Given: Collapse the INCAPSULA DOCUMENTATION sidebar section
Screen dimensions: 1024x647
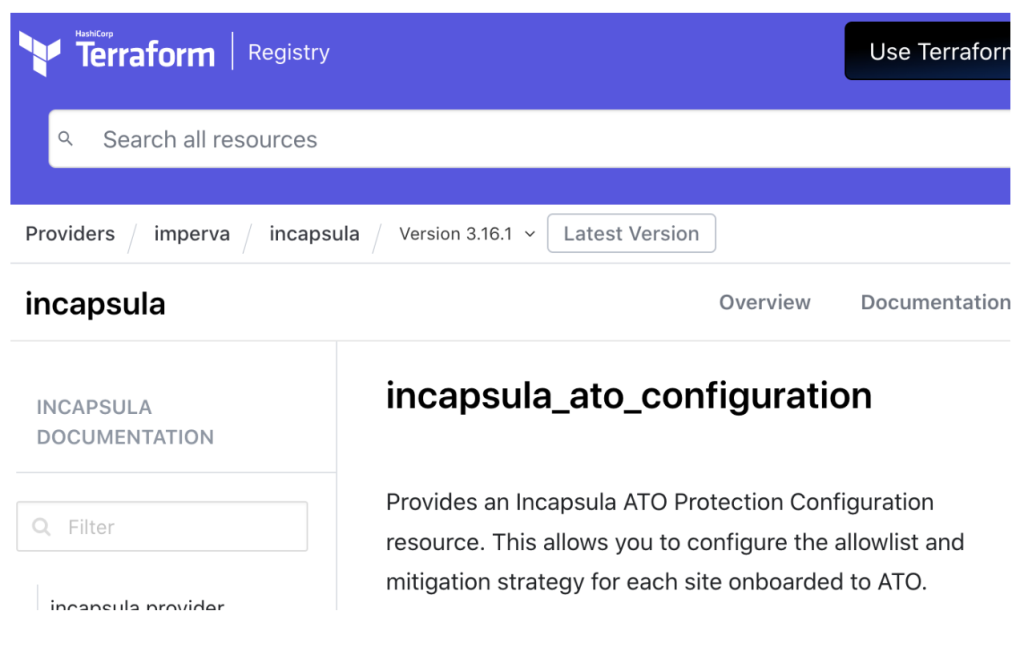Looking at the screenshot, I should (x=125, y=421).
